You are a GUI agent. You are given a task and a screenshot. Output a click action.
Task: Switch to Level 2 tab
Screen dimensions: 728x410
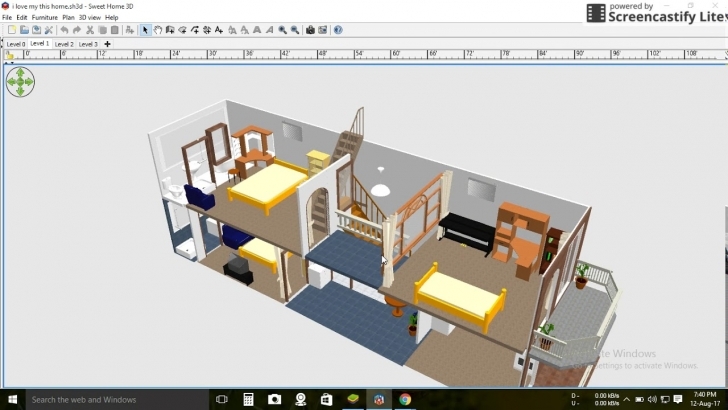[64, 44]
